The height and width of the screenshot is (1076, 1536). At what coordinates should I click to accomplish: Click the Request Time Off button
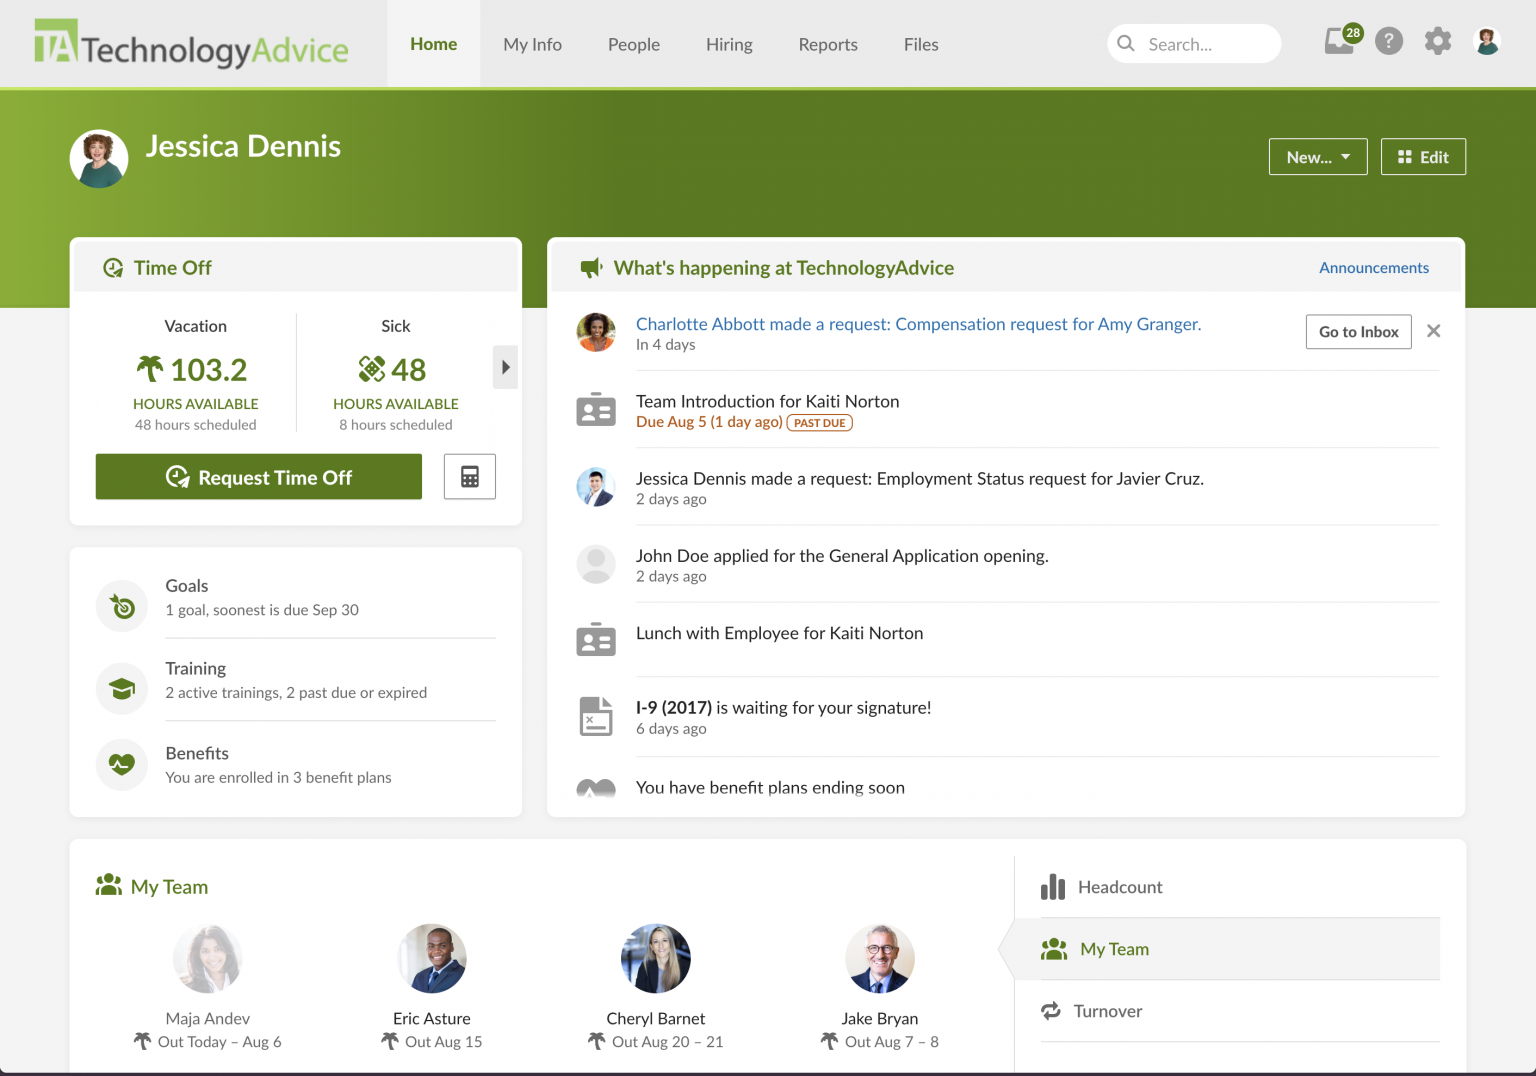[258, 477]
